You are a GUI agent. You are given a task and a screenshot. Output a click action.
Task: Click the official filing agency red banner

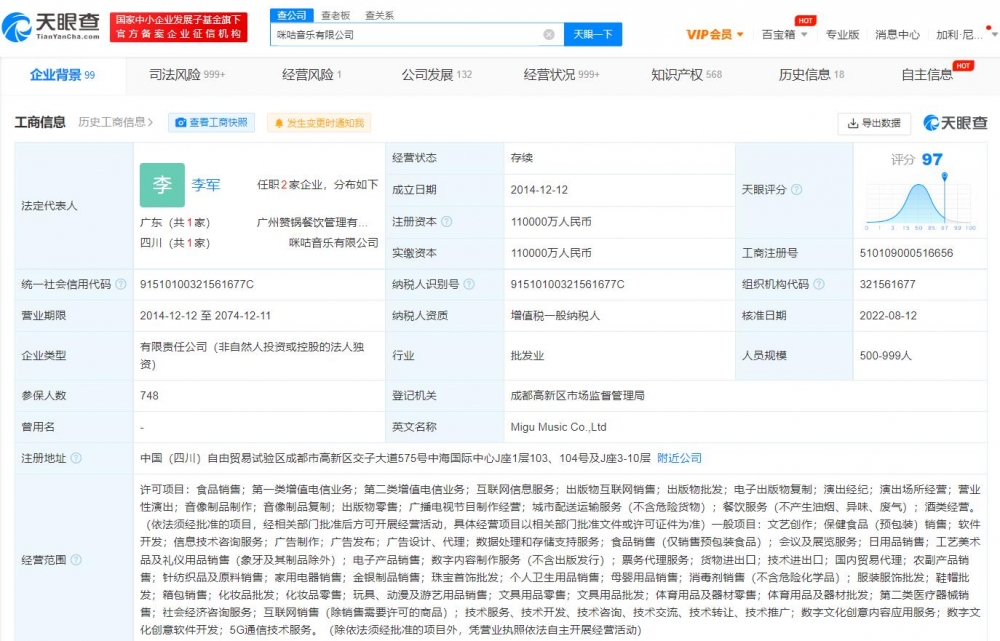click(179, 27)
